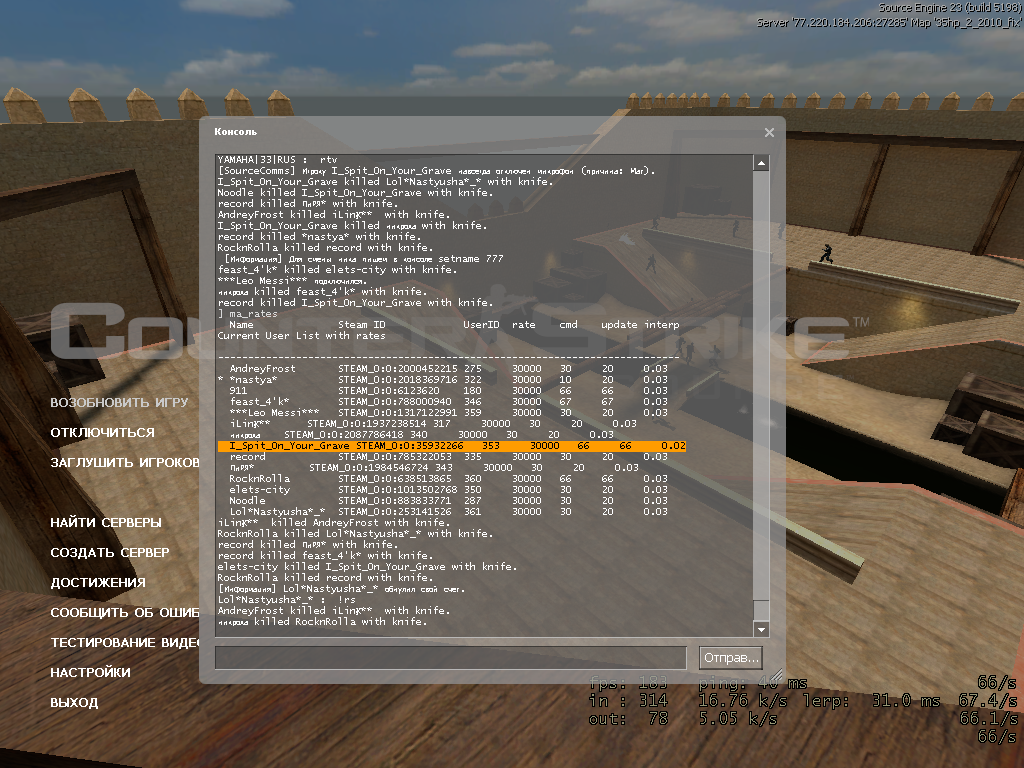Click the 'YAMAHA|33|RUS : rtv' line

pos(278,160)
